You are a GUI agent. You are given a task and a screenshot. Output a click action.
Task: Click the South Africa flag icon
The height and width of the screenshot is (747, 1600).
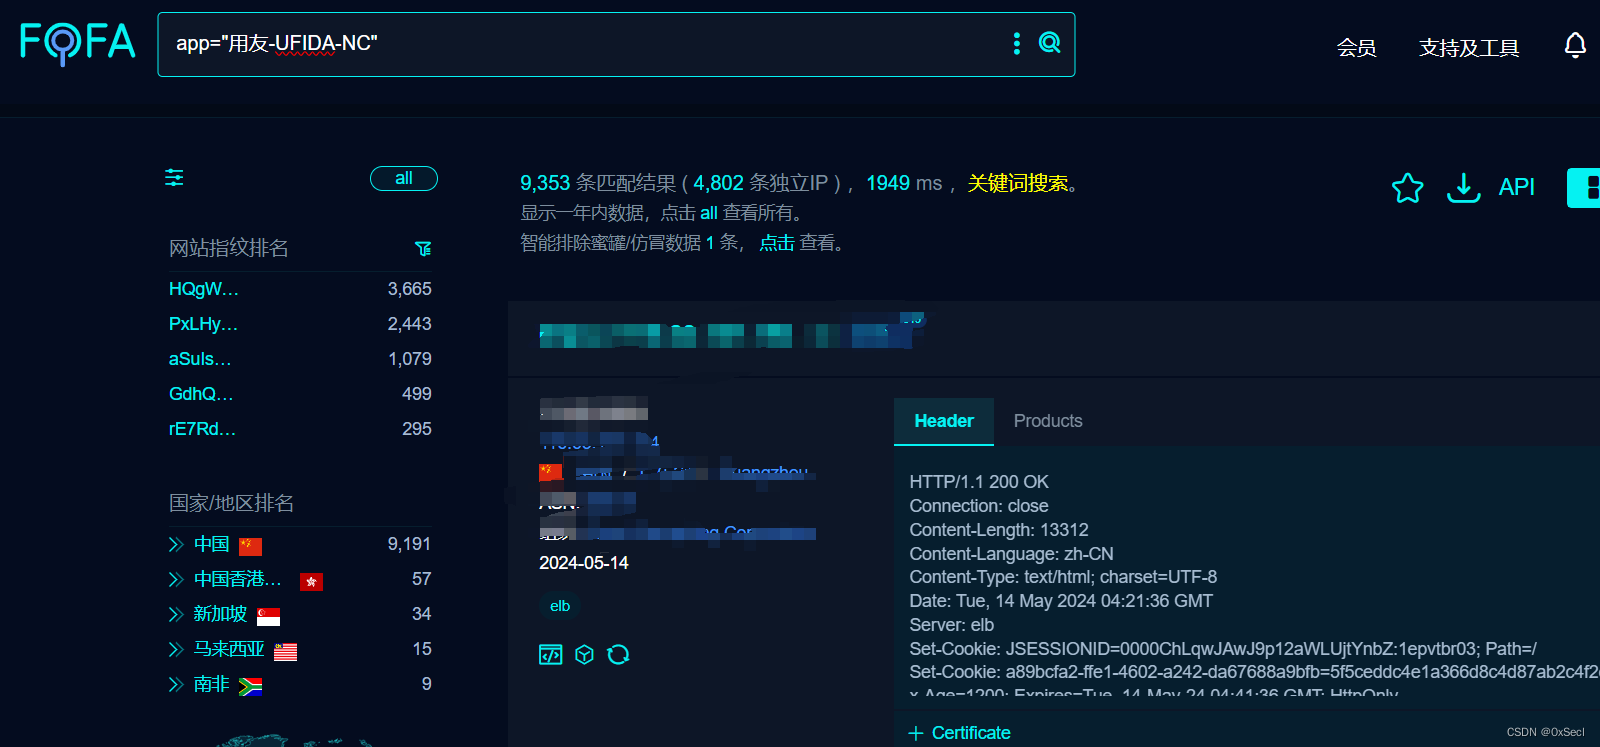coord(250,686)
